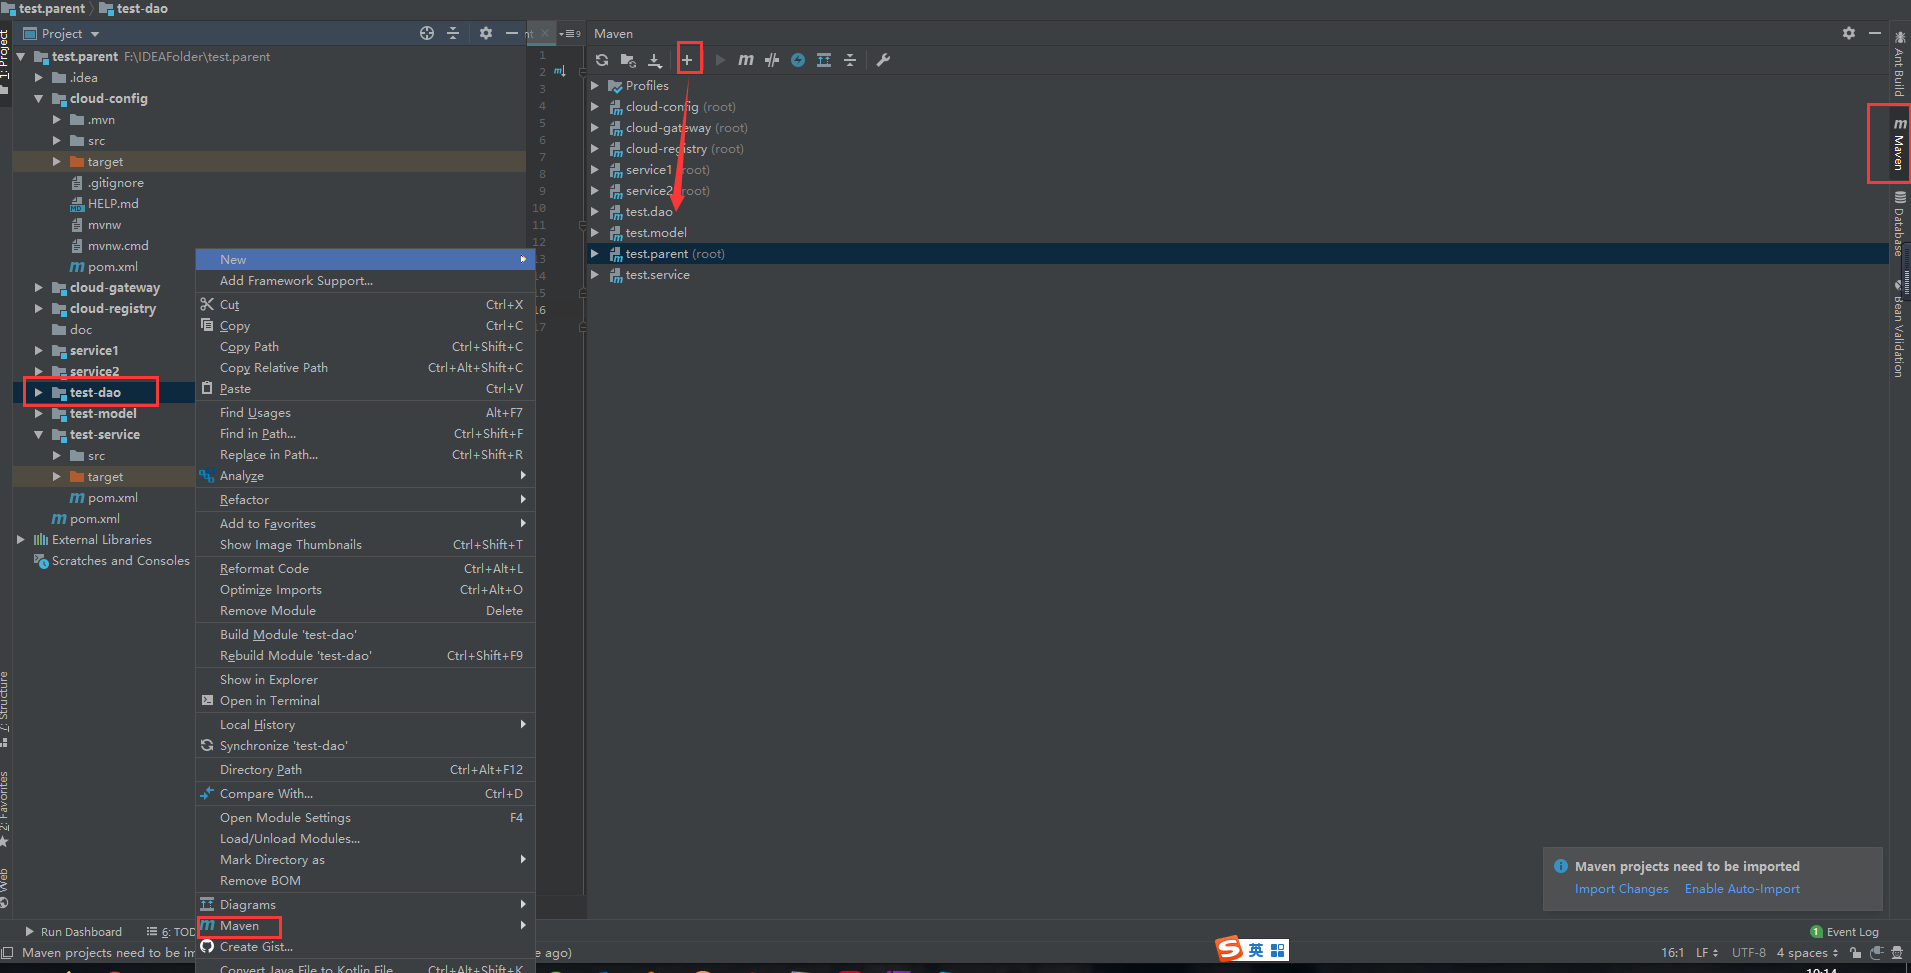1911x973 pixels.
Task: Choose Open in Terminal entry
Action: [x=365, y=701]
